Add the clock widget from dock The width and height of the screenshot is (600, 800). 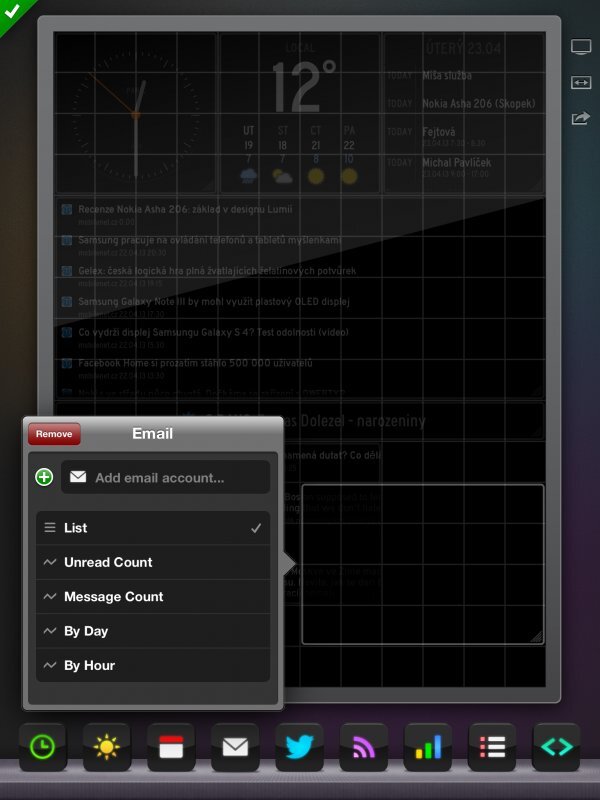pos(43,747)
